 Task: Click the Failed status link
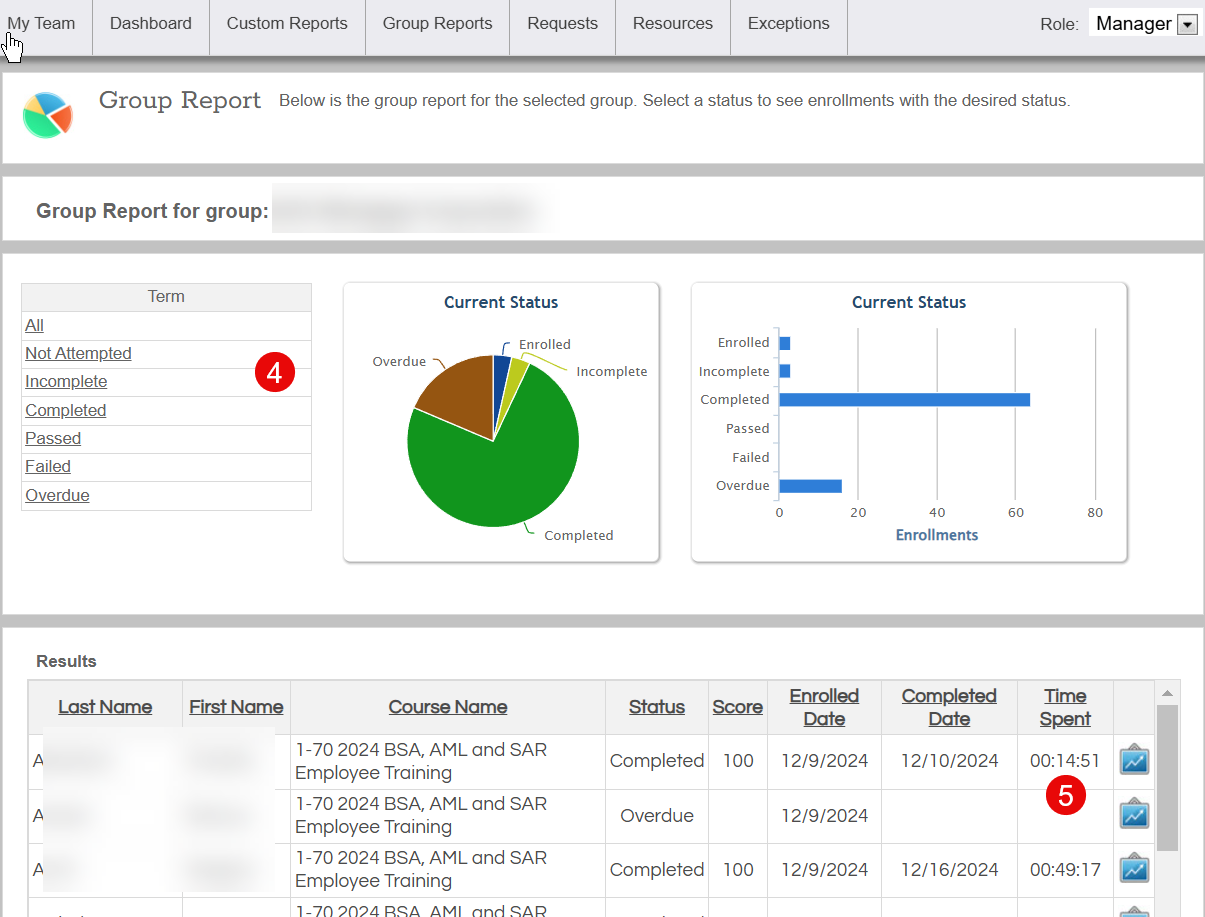pos(48,466)
